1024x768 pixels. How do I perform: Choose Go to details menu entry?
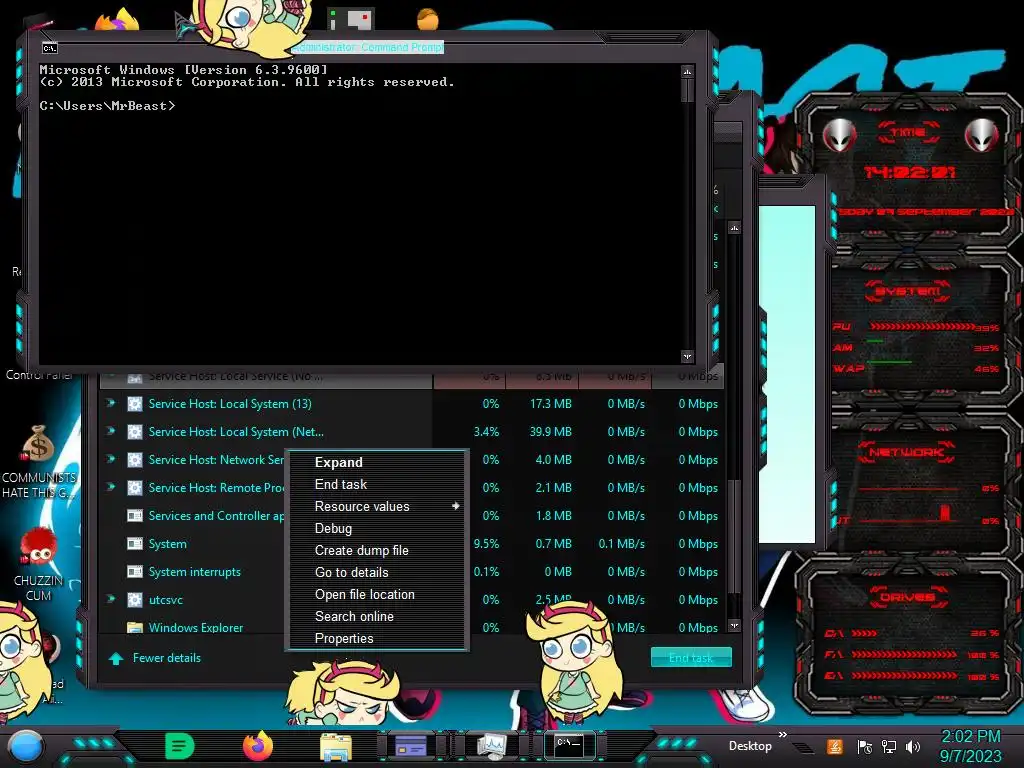tap(377, 573)
